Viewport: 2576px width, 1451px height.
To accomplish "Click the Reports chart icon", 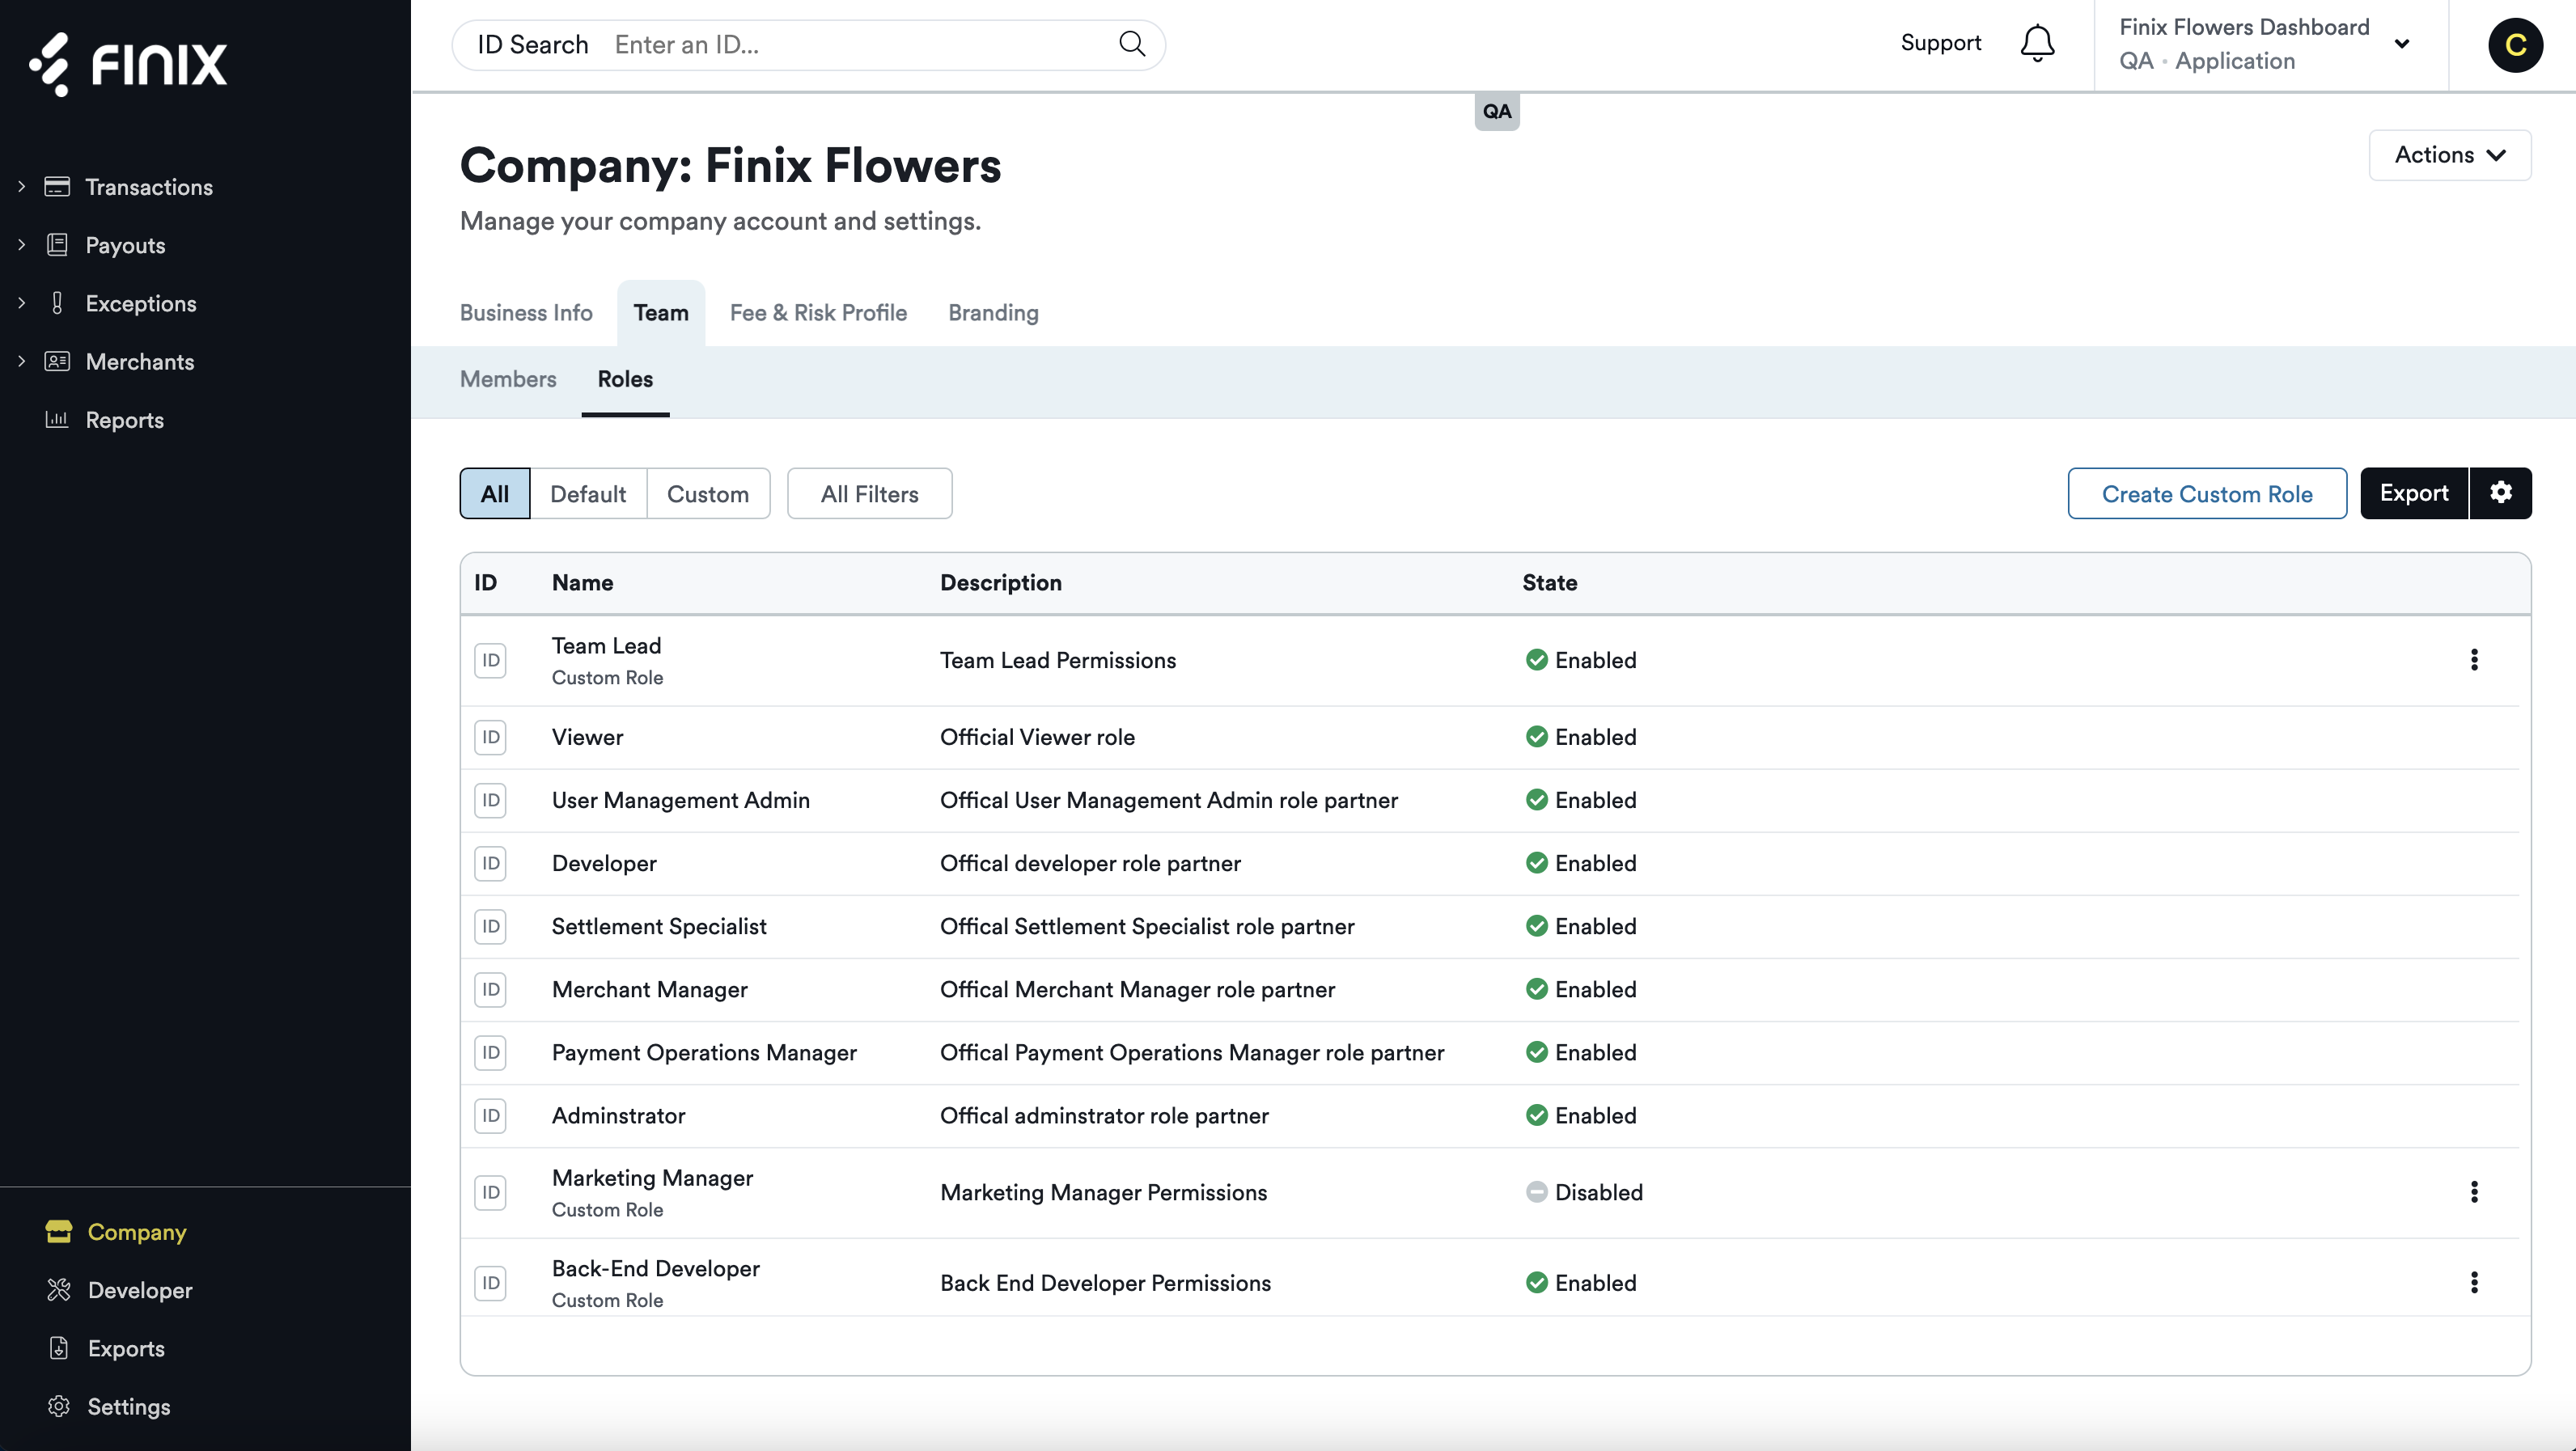I will [57, 419].
